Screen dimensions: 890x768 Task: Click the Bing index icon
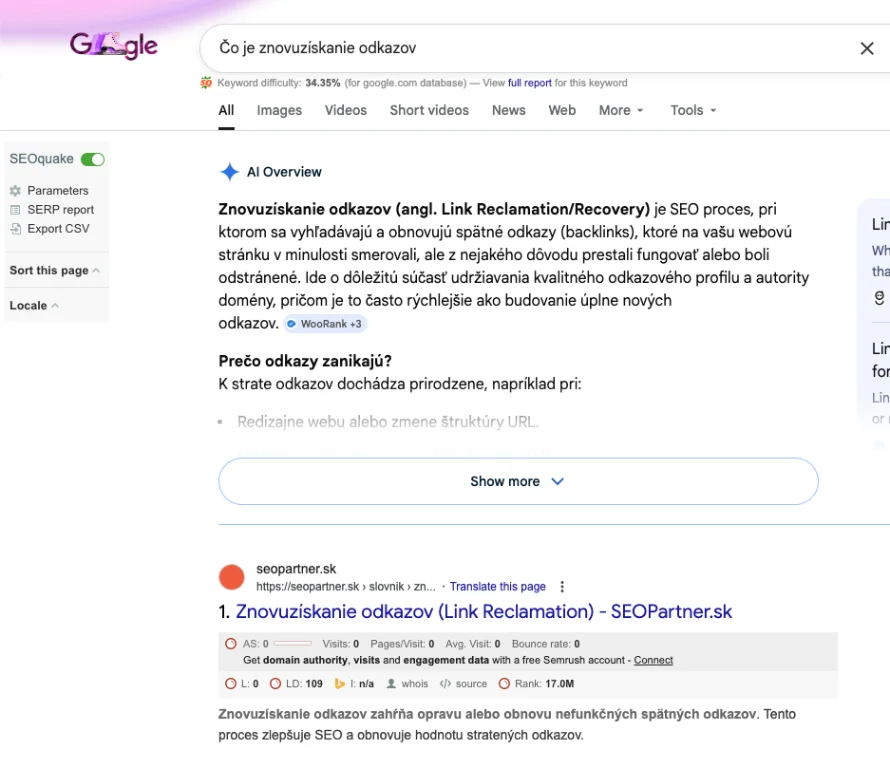click(340, 684)
